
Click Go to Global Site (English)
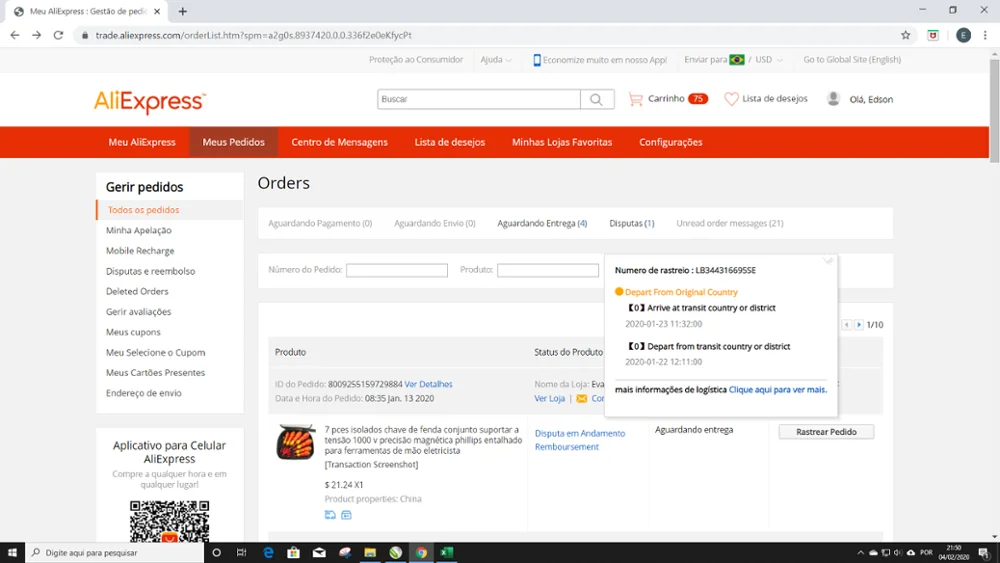[852, 59]
